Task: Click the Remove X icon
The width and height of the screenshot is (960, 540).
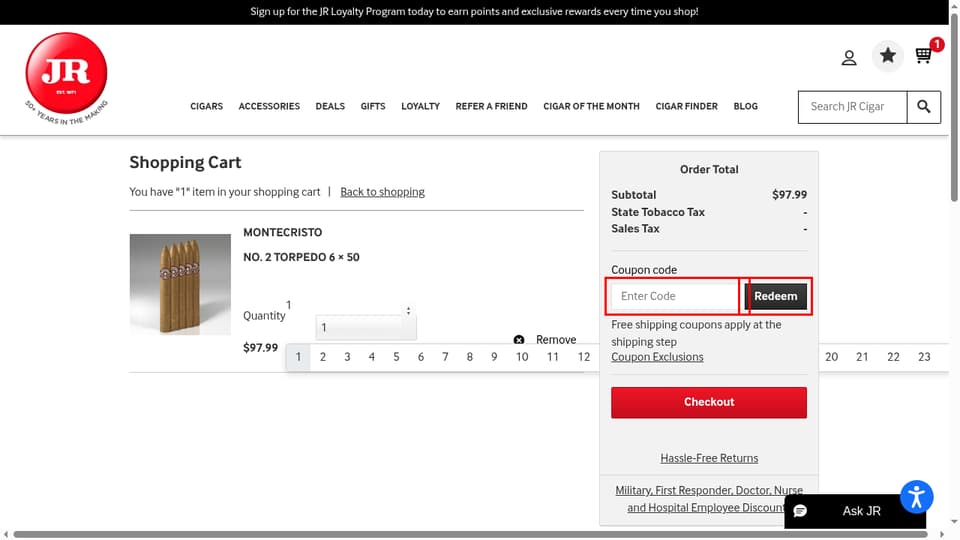Action: point(519,340)
